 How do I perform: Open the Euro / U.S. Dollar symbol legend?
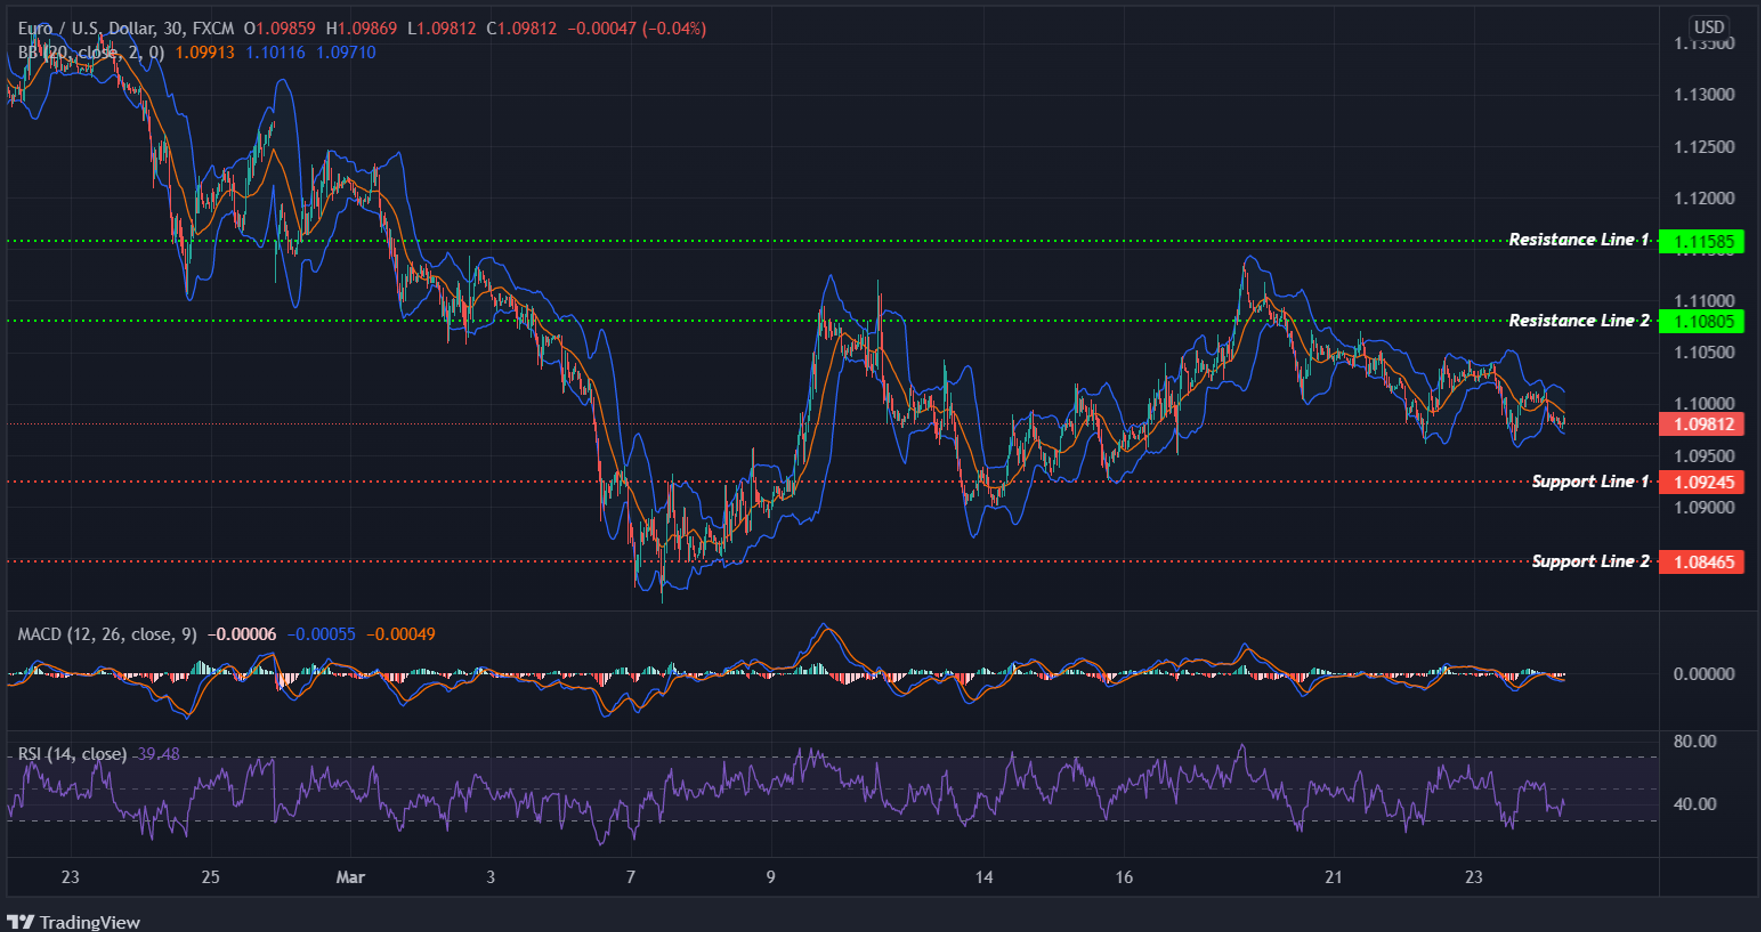coord(90,28)
